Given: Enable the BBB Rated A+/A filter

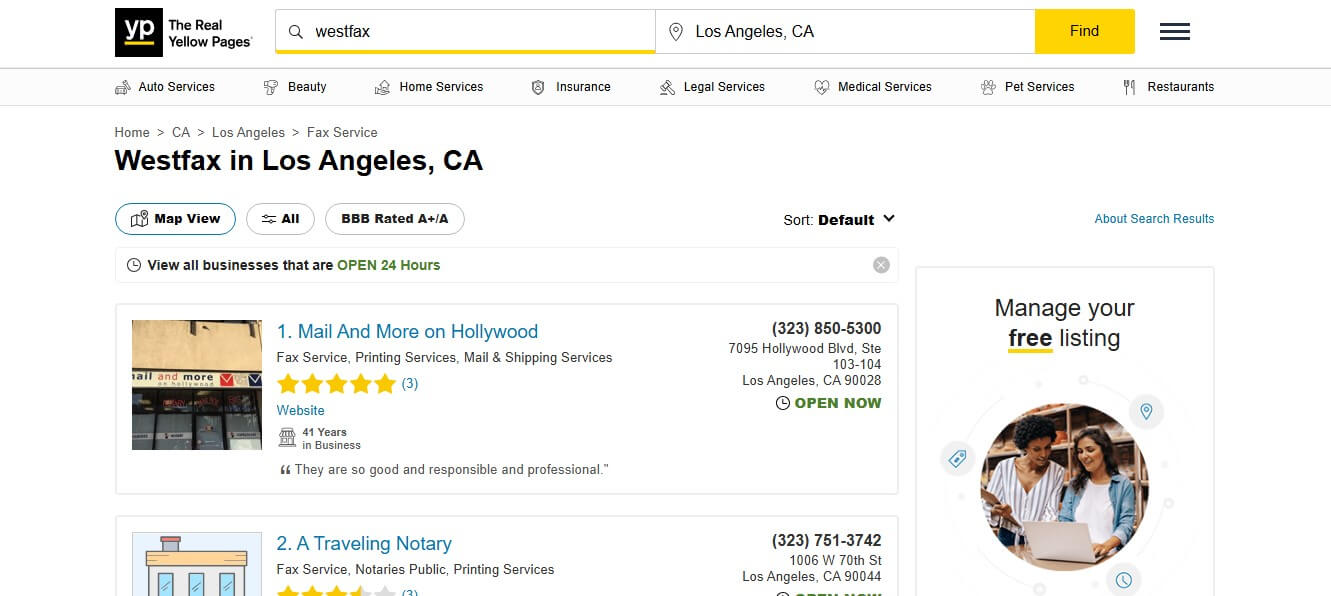Looking at the screenshot, I should (394, 218).
